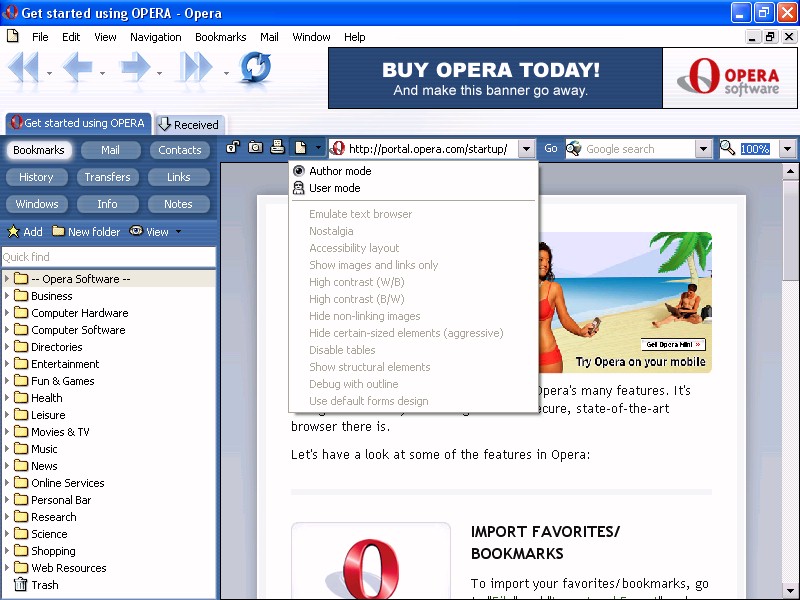The image size is (800, 600).
Task: Open the Bookmarks menu in the menu bar
Action: [220, 37]
